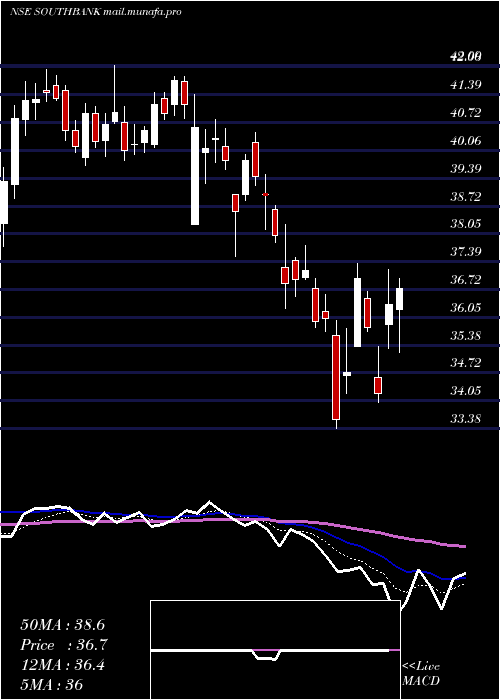The width and height of the screenshot is (500, 700).
Task: Click the tall red candle reaching the 33.38 low
Action: pos(336,377)
